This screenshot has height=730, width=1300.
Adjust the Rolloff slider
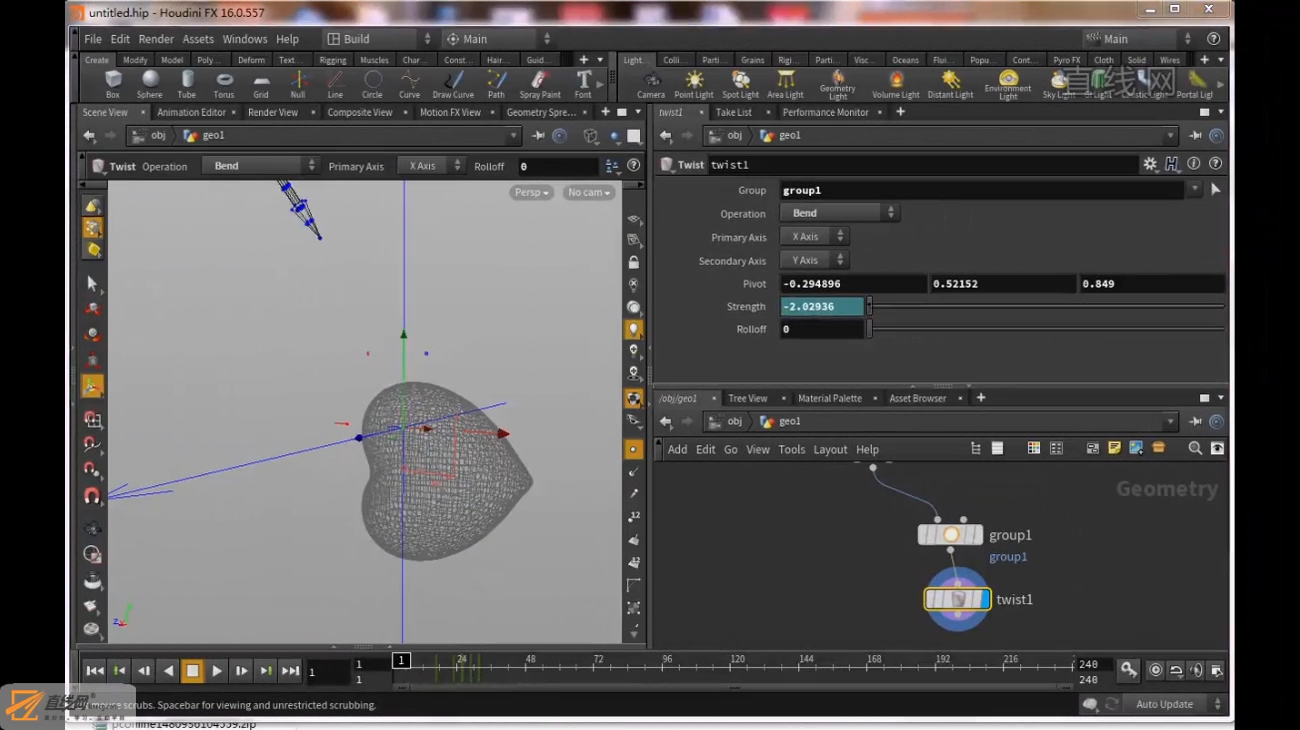click(1046, 329)
